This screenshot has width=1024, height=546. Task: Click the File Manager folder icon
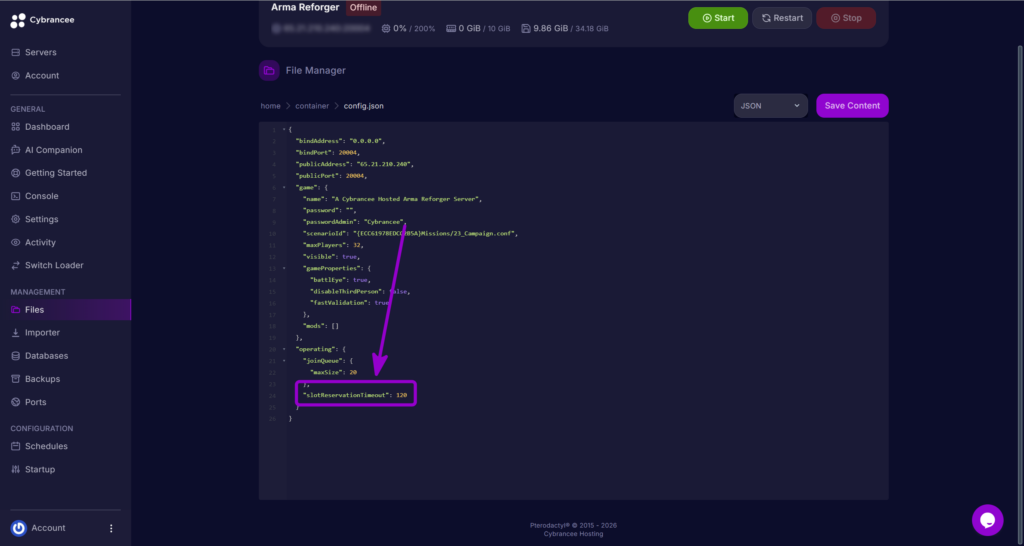pyautogui.click(x=269, y=71)
